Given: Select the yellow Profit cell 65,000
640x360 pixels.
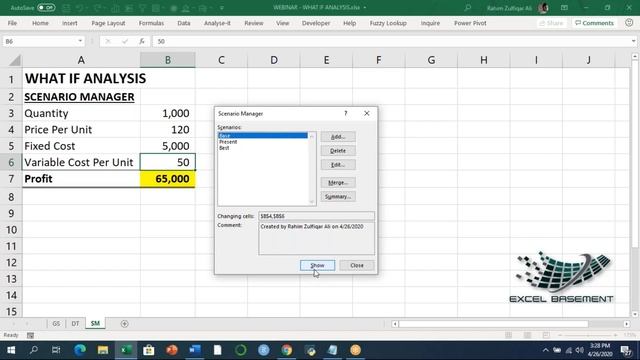Looking at the screenshot, I should pos(168,179).
